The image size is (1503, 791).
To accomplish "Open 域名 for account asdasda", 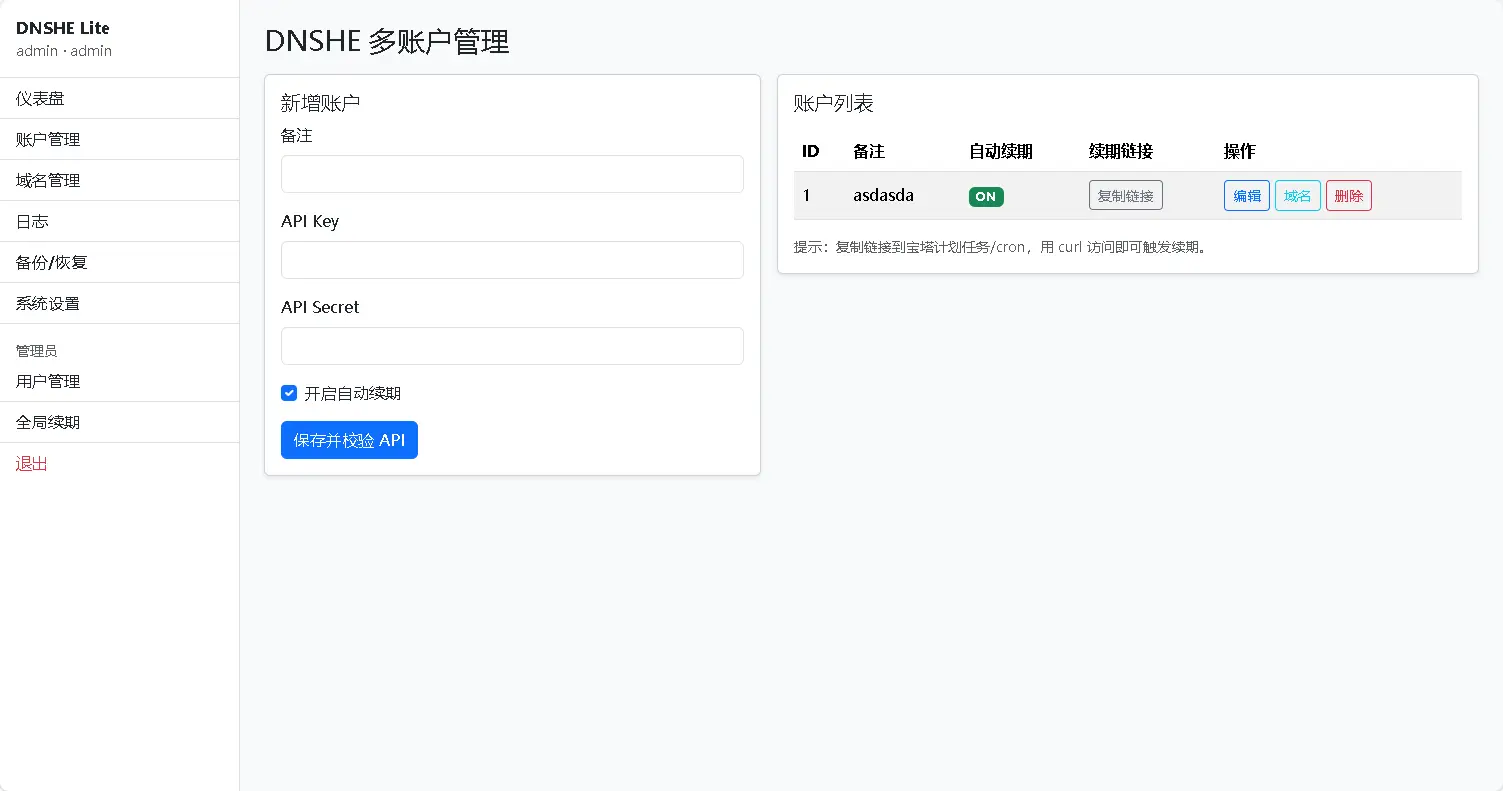I will tap(1297, 196).
